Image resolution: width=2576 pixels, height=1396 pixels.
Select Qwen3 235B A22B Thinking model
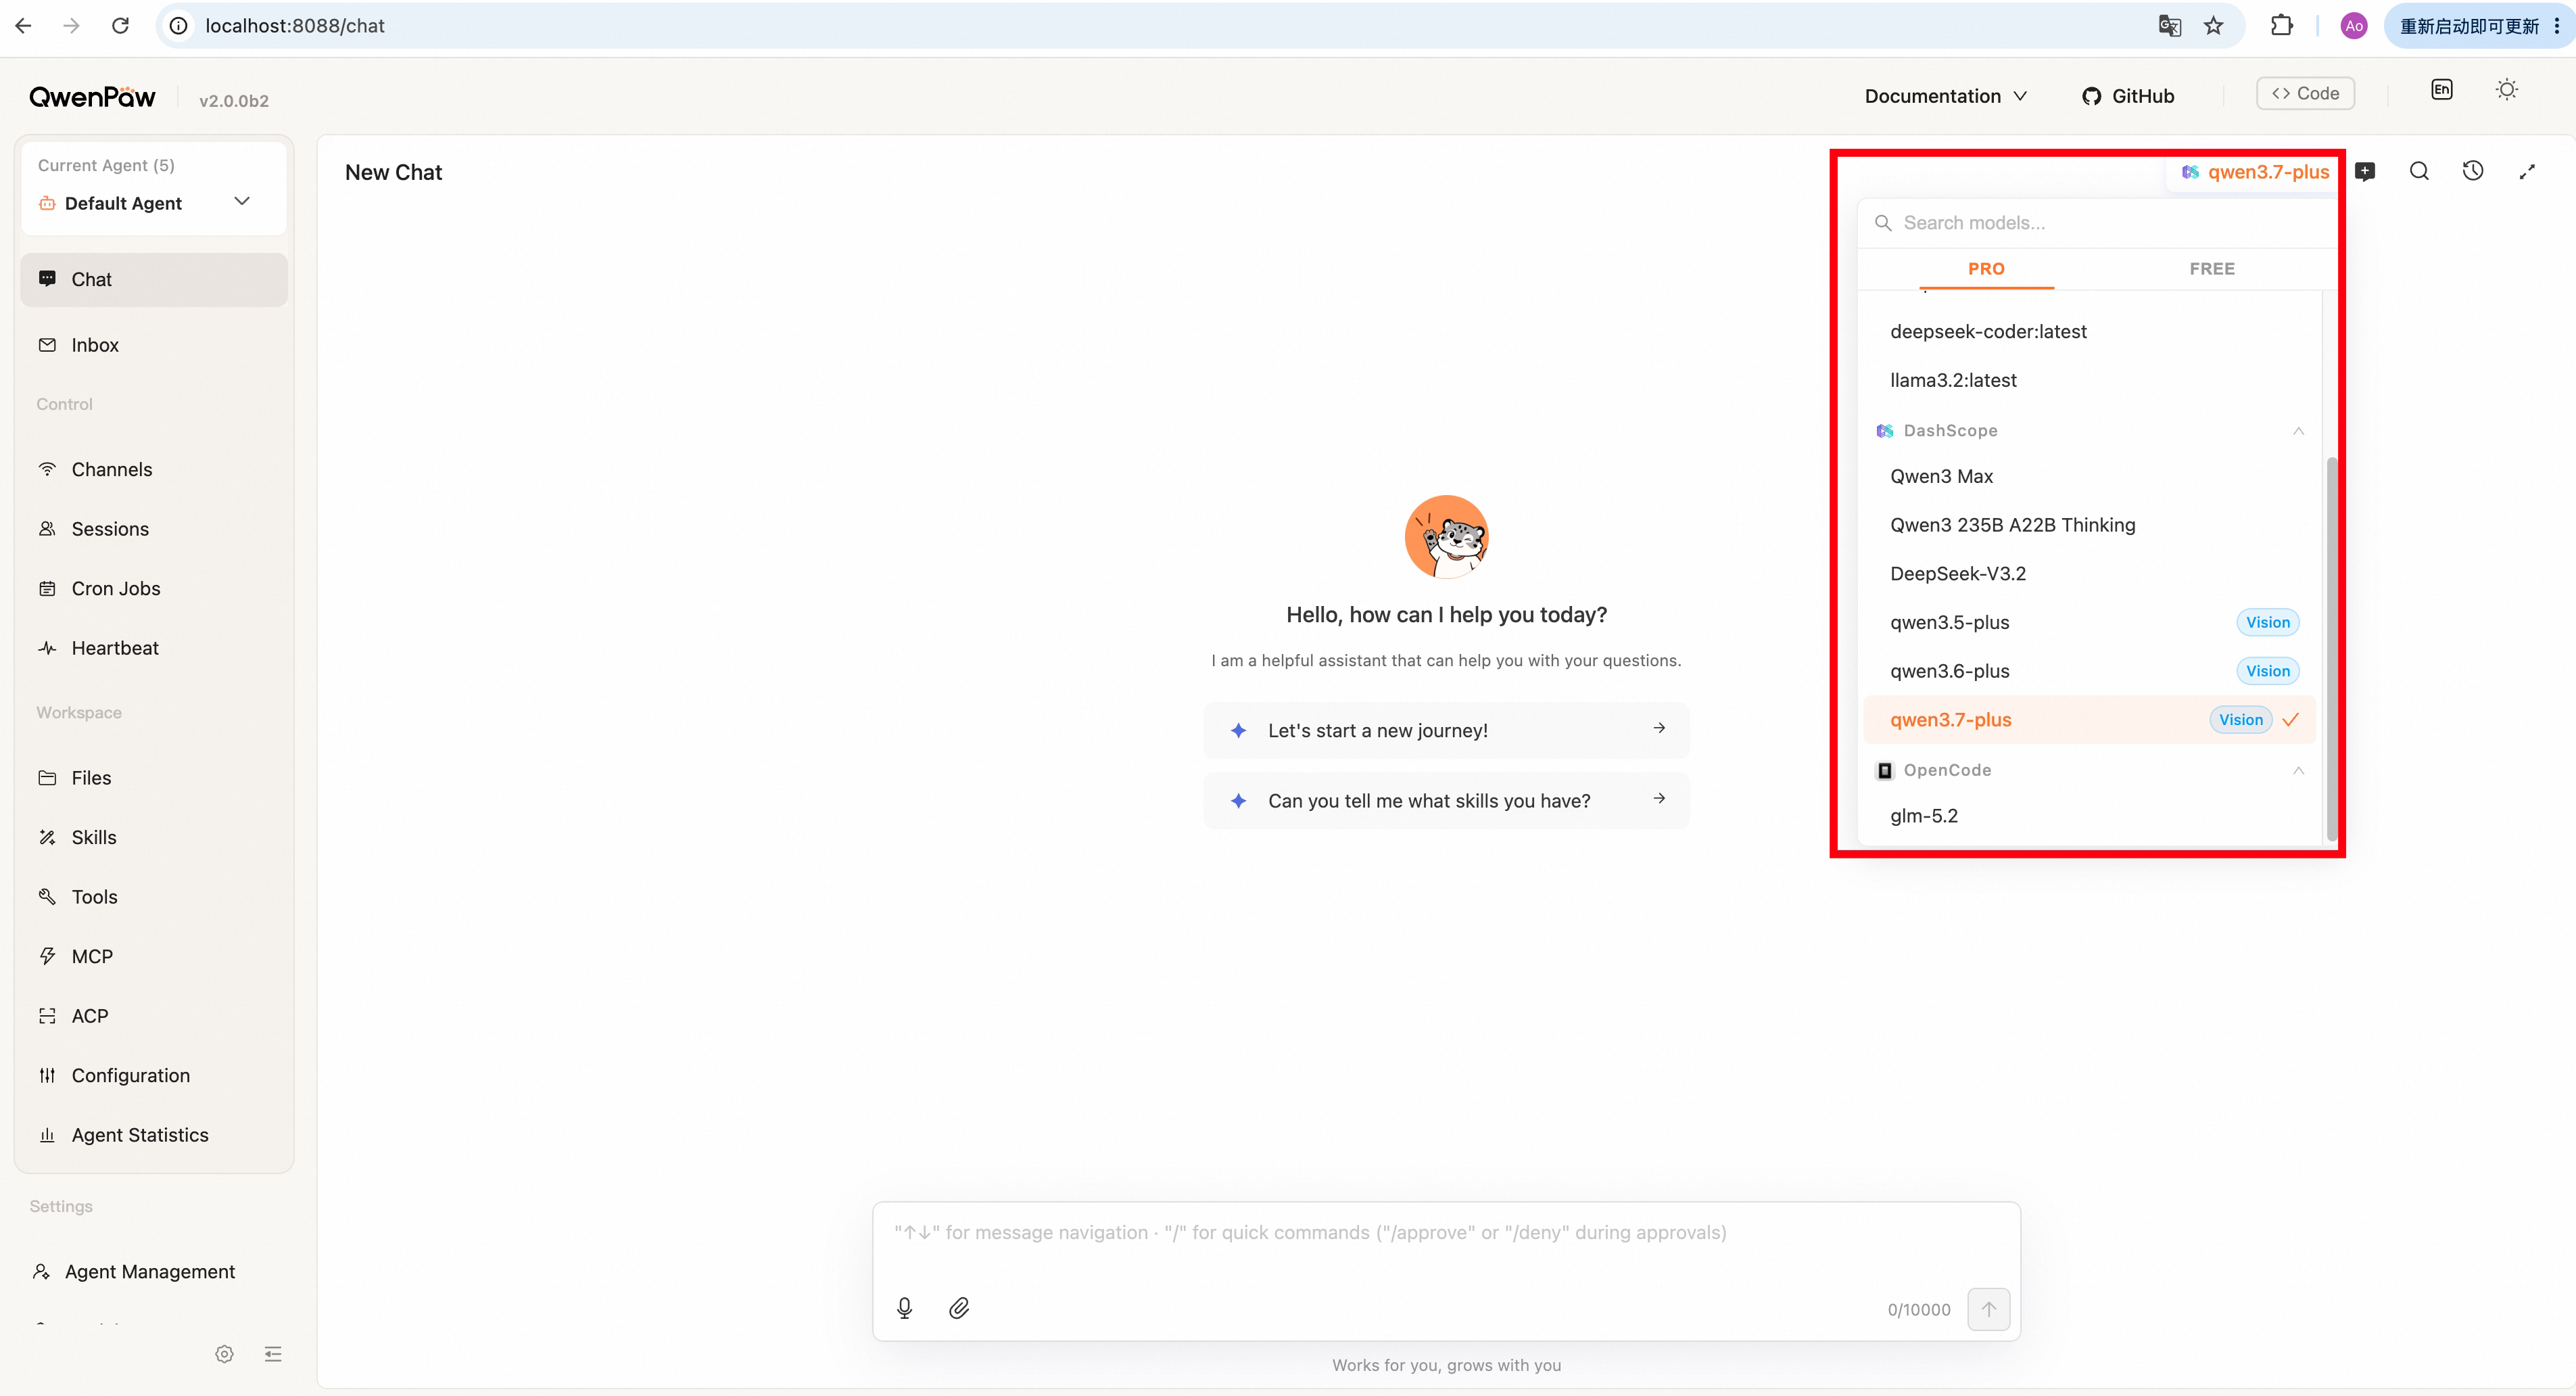click(2090, 525)
